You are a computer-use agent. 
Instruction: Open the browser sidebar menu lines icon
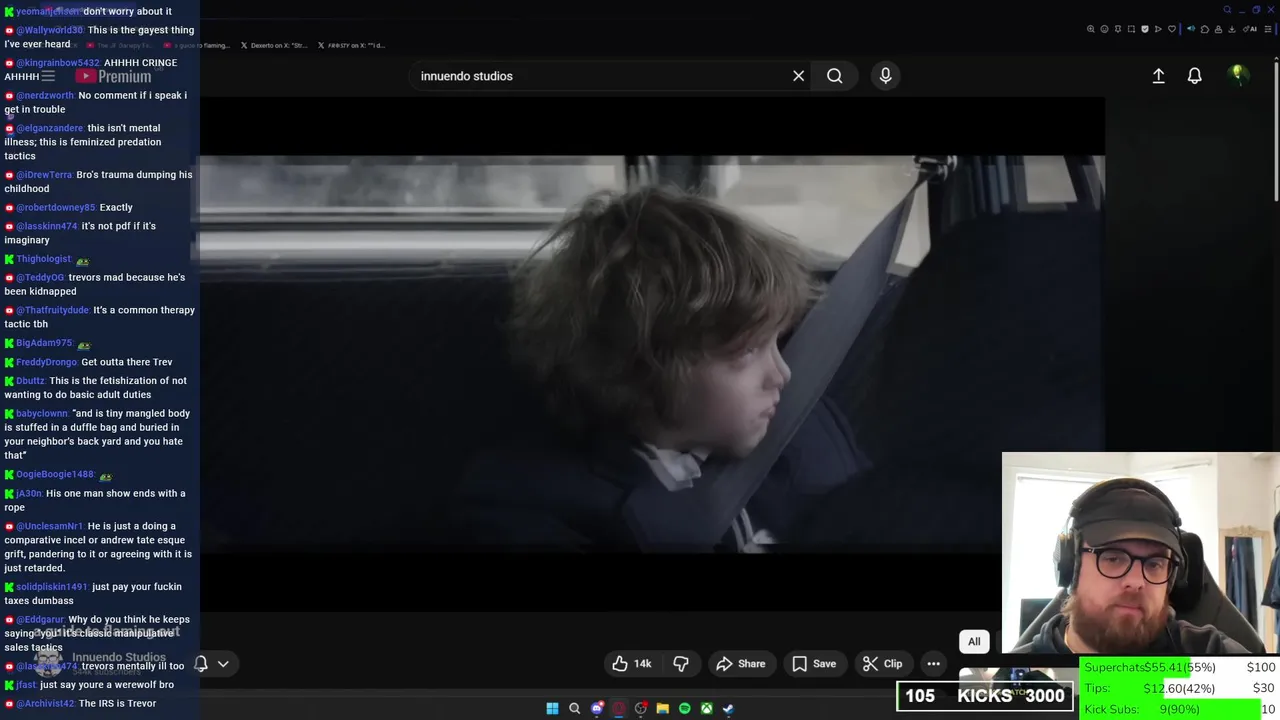pyautogui.click(x=1268, y=29)
